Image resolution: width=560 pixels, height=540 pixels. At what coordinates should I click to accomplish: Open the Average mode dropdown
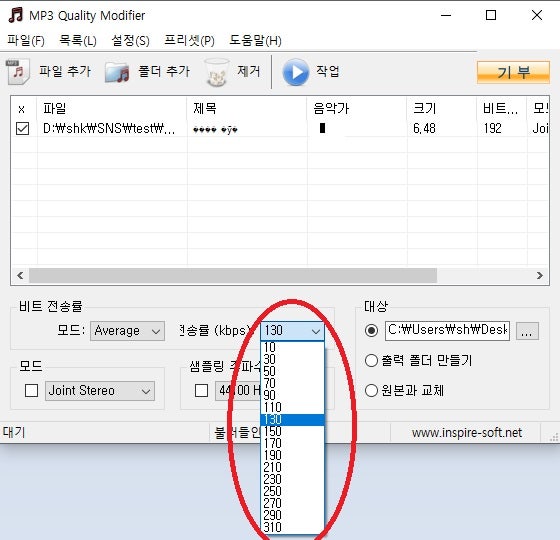click(128, 331)
